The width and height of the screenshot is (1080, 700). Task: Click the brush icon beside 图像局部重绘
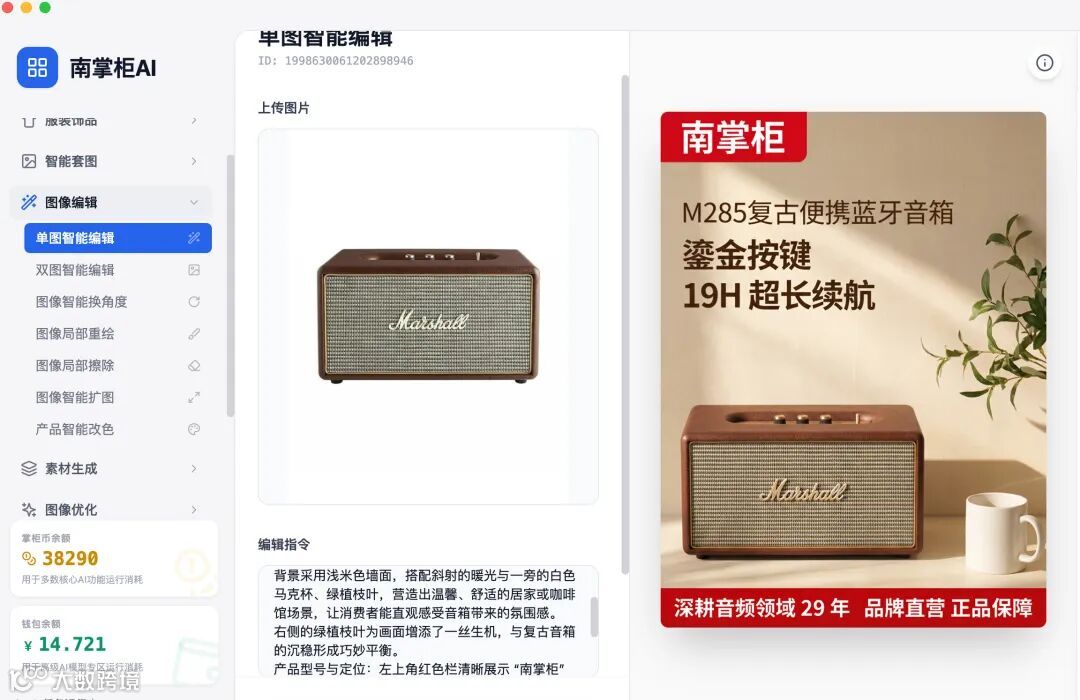click(x=194, y=333)
